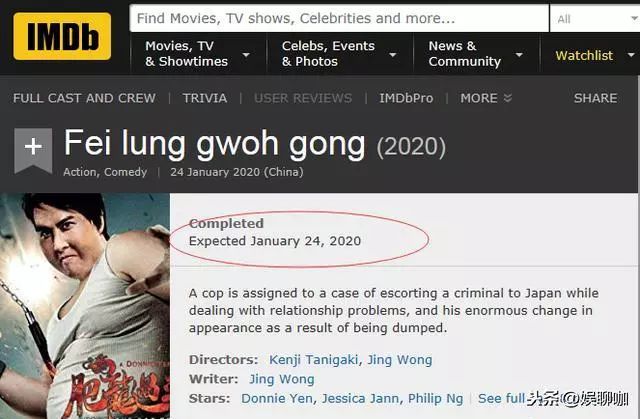This screenshot has width=640, height=419.
Task: Click the IMDb logo
Action: (x=62, y=36)
